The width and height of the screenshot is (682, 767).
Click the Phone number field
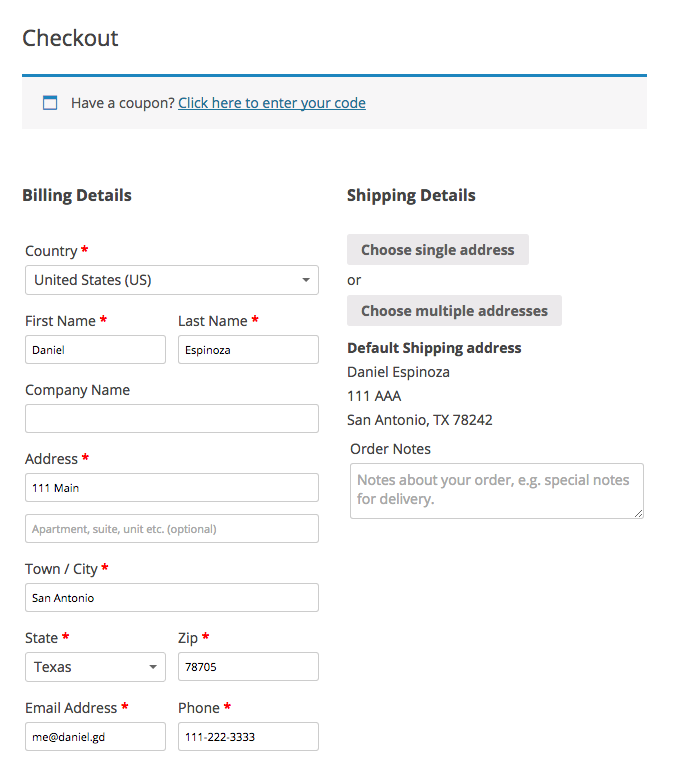248,737
